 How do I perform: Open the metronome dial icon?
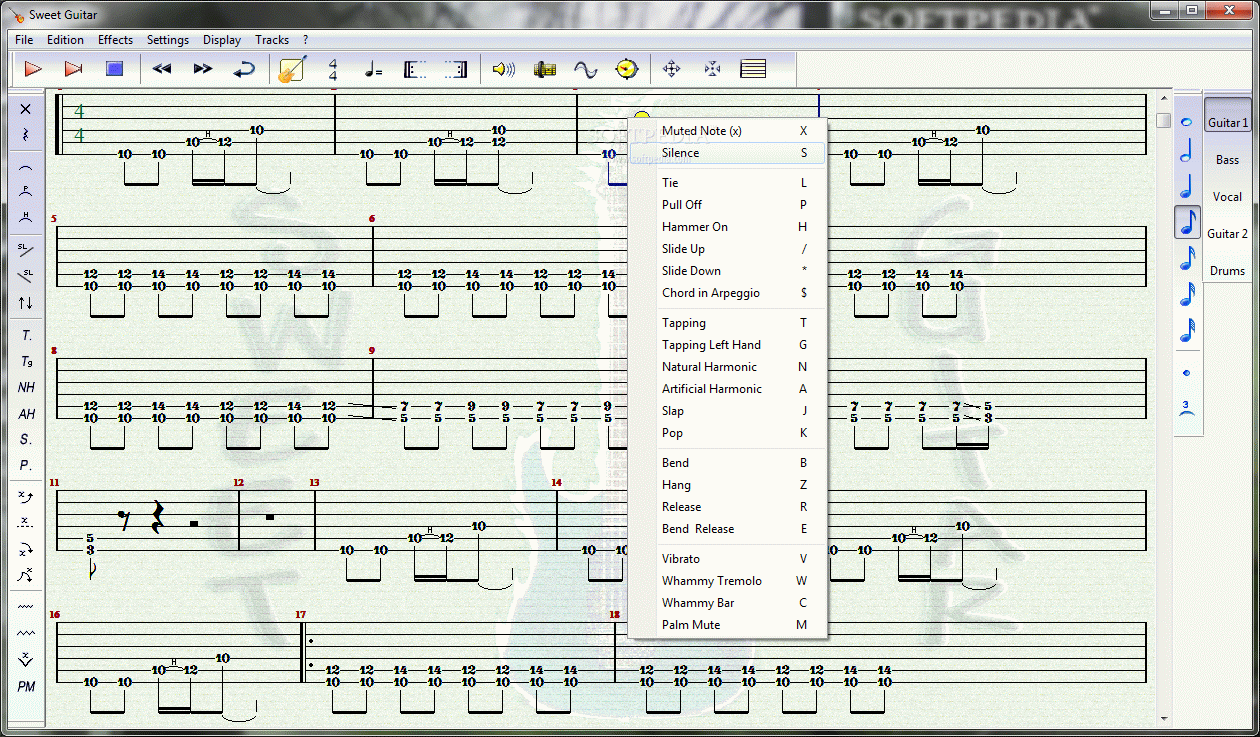pyautogui.click(x=626, y=69)
